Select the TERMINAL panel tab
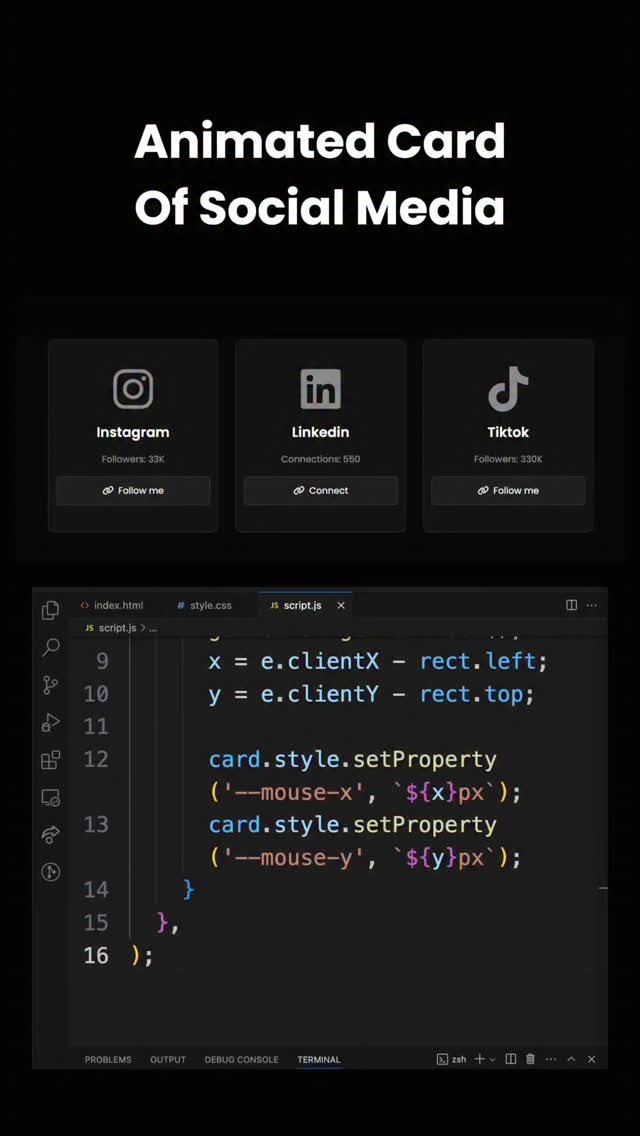 [319, 1059]
